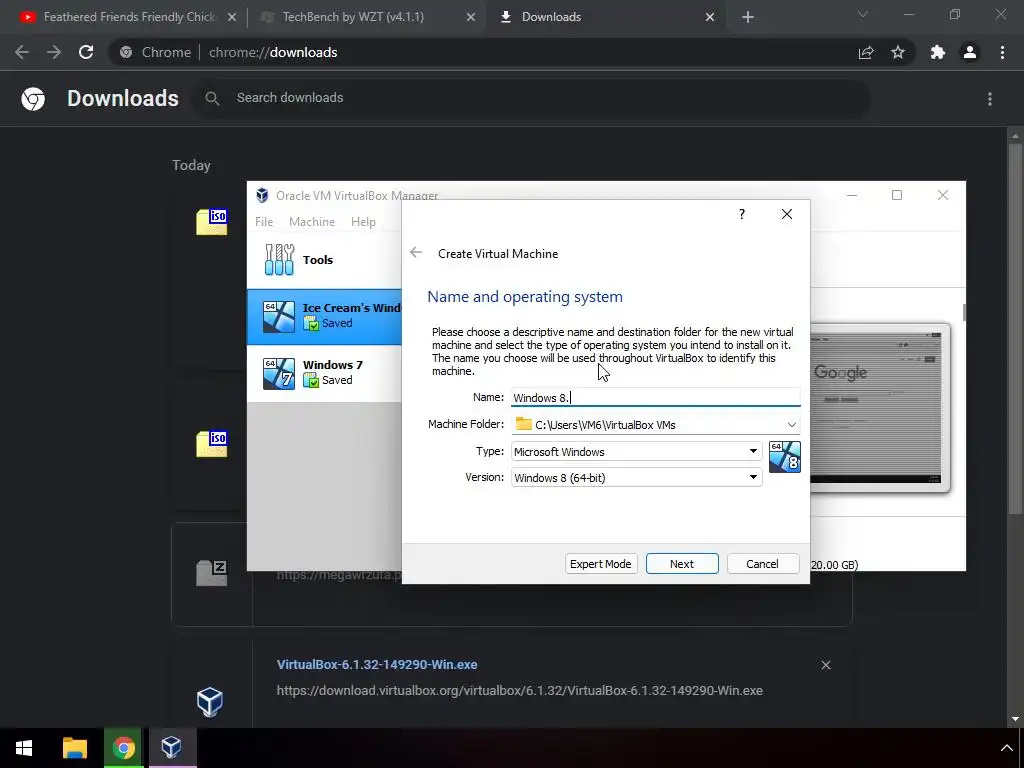
Task: Click the Name field containing Windows 8.
Action: (x=655, y=398)
